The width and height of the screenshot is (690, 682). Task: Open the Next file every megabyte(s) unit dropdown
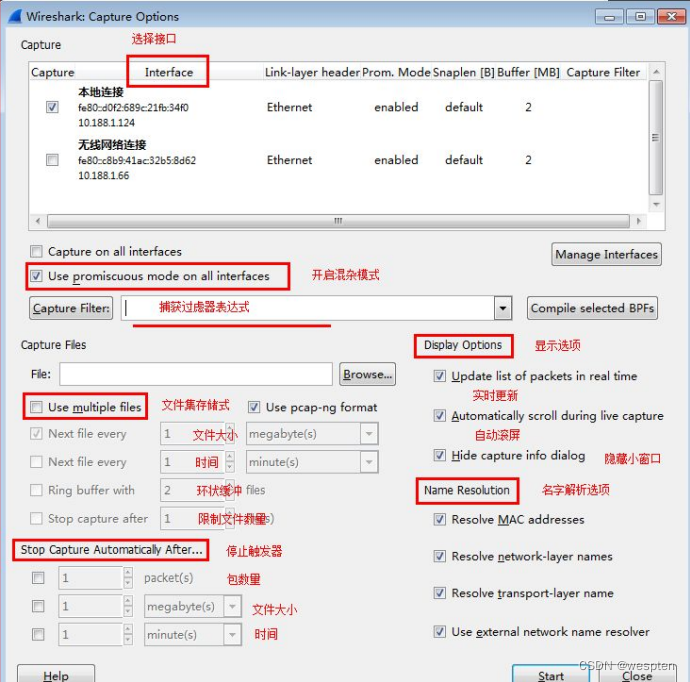(369, 434)
